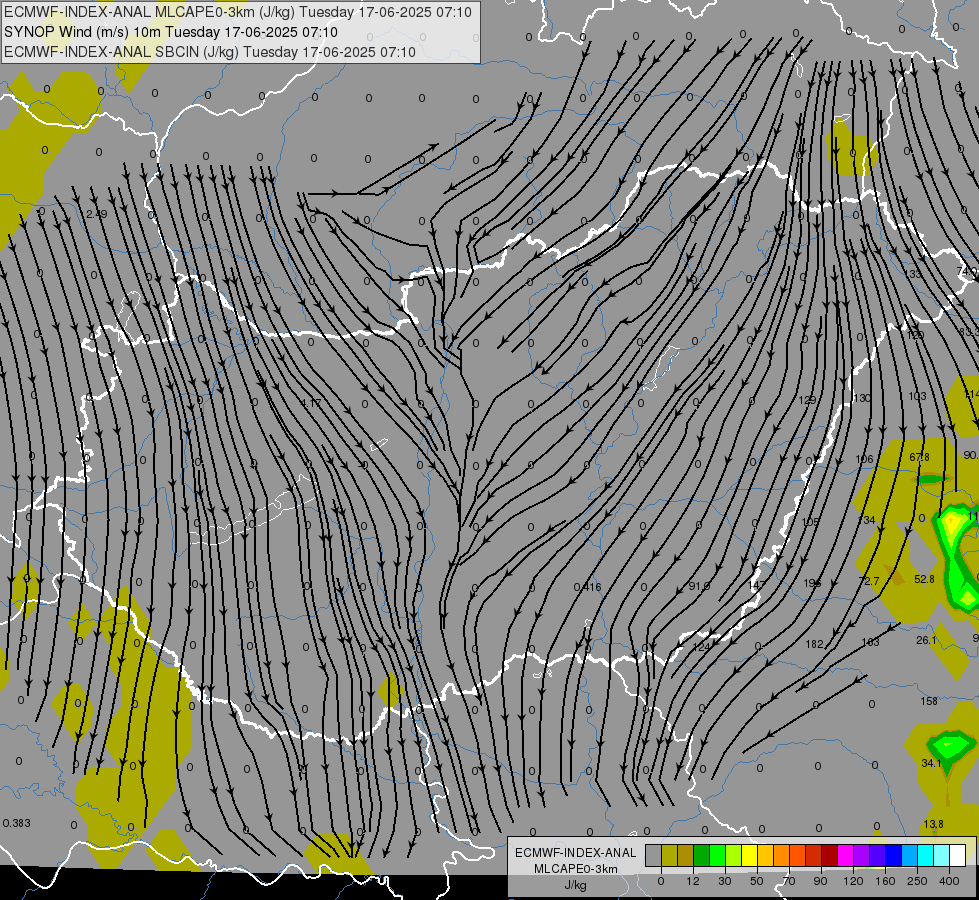The height and width of the screenshot is (900, 979).
Task: Click the 12 tick label on the color scale
Action: tap(692, 881)
